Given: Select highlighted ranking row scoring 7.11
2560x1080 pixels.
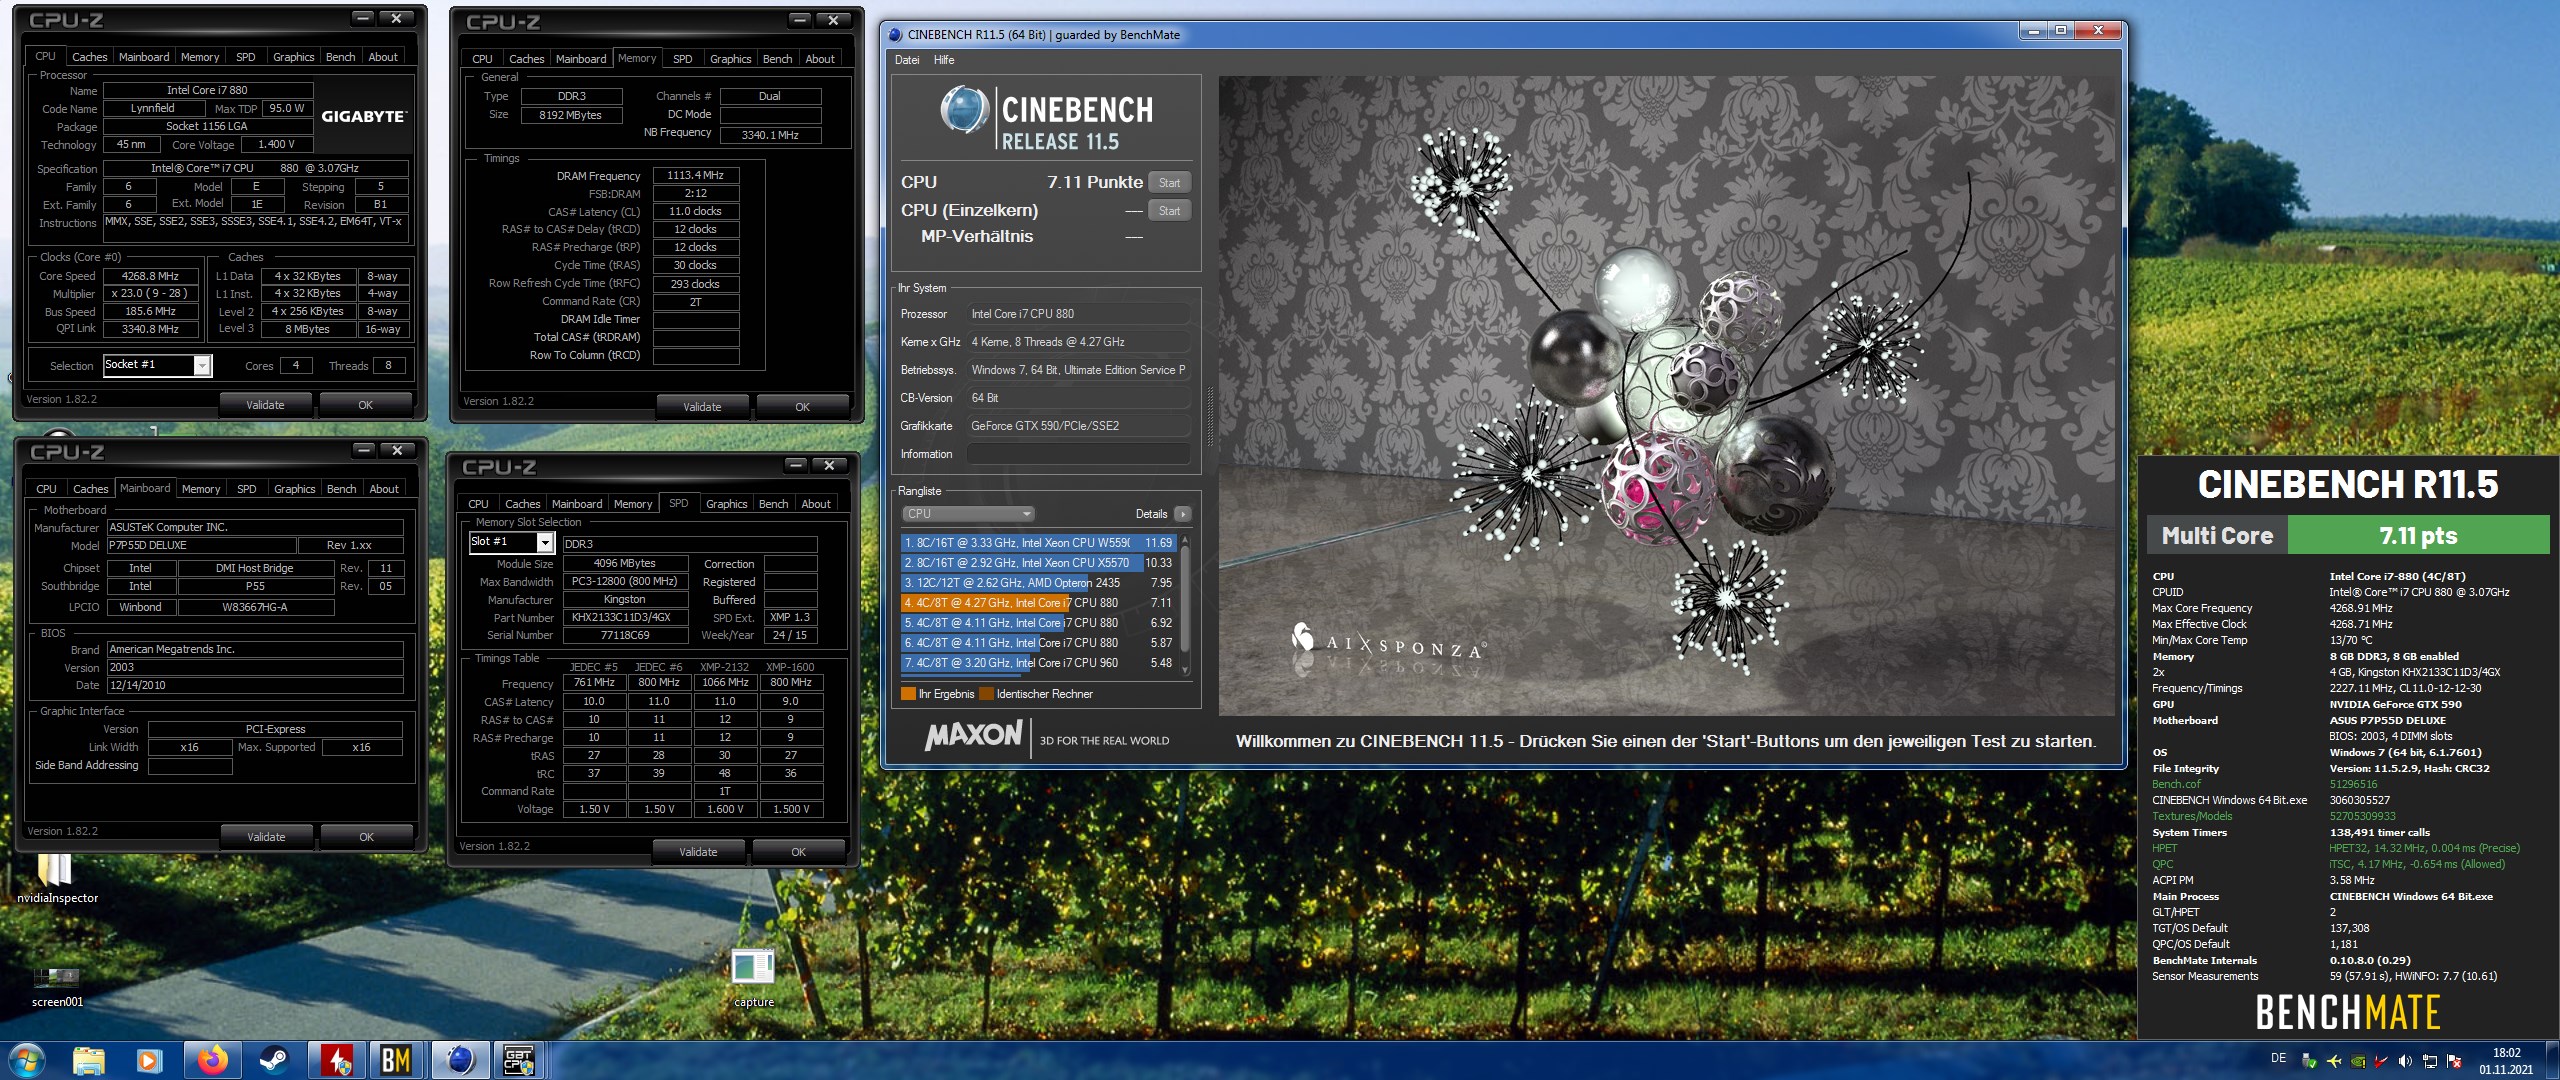Looking at the screenshot, I should (x=1038, y=603).
